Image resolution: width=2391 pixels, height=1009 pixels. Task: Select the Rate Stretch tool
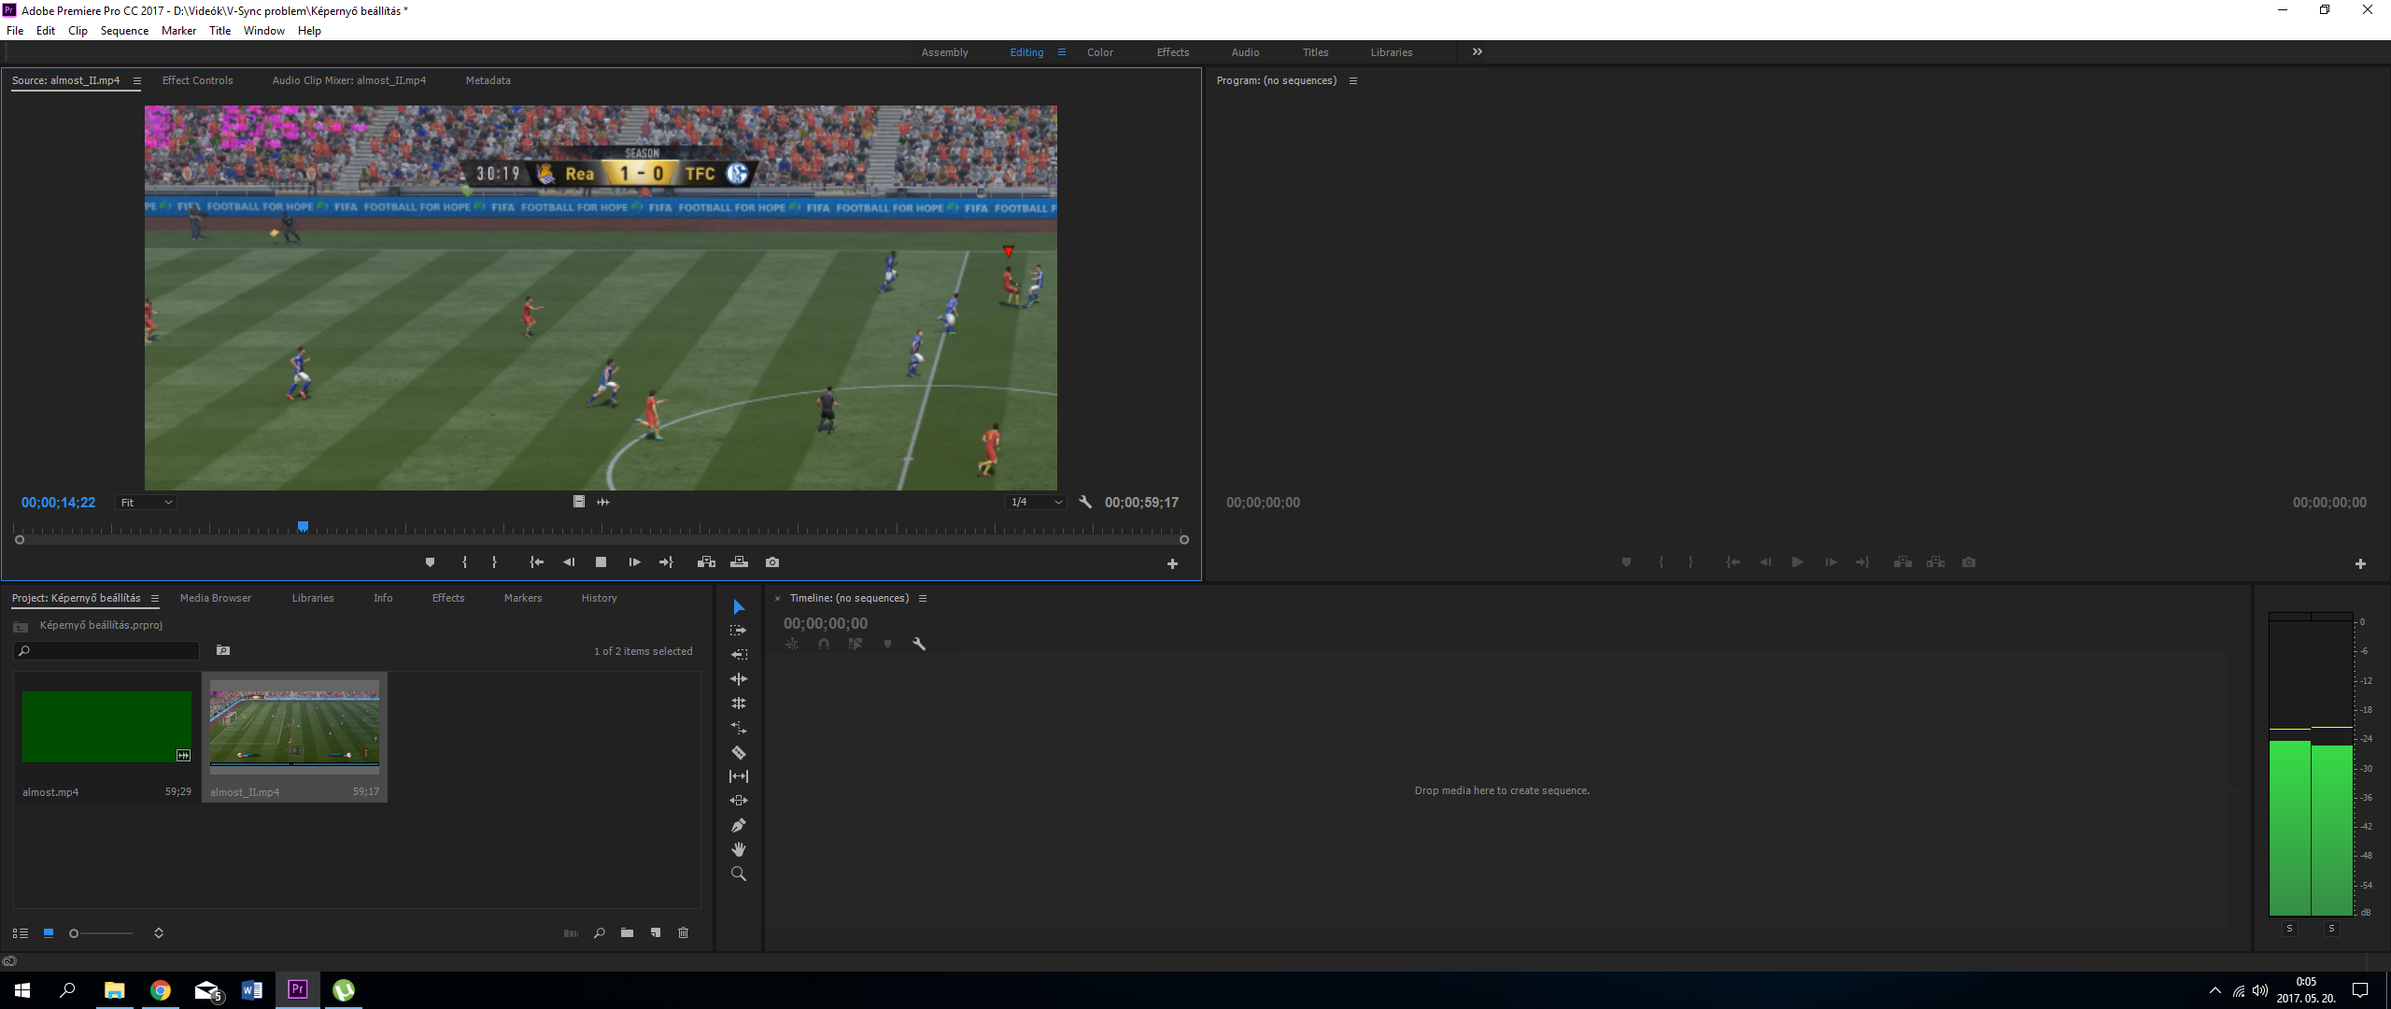(738, 728)
